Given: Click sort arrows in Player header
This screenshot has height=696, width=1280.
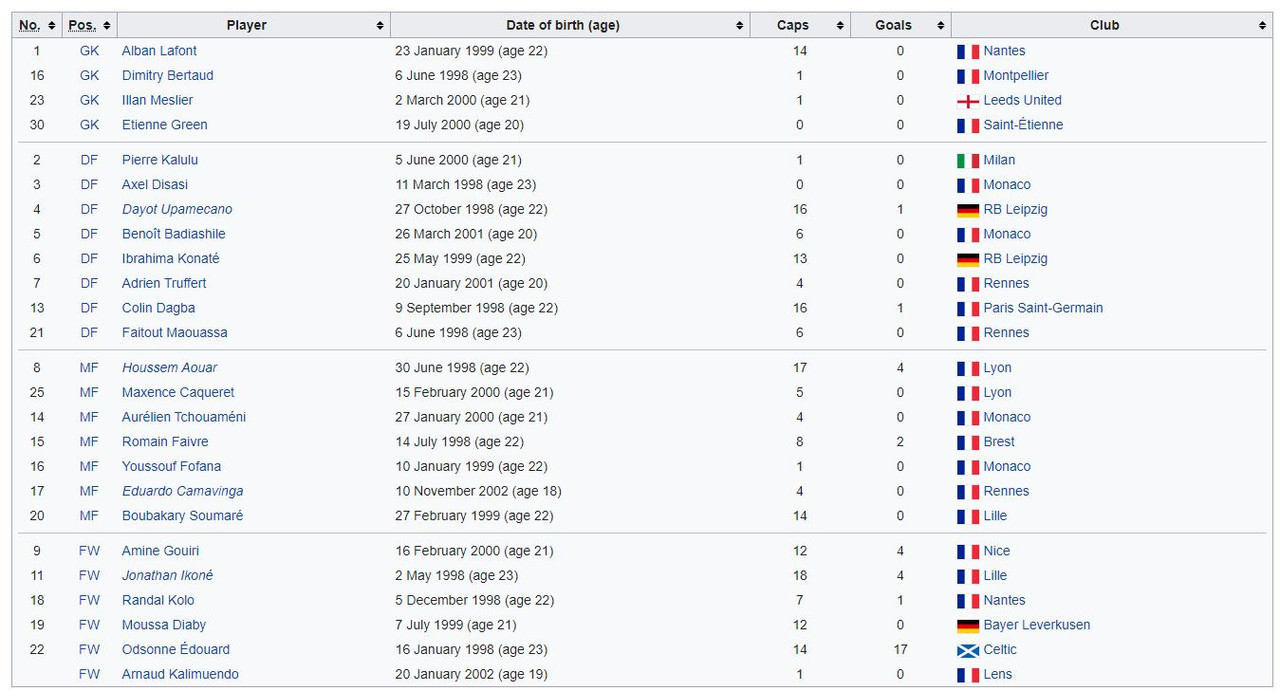Looking at the screenshot, I should click(380, 25).
